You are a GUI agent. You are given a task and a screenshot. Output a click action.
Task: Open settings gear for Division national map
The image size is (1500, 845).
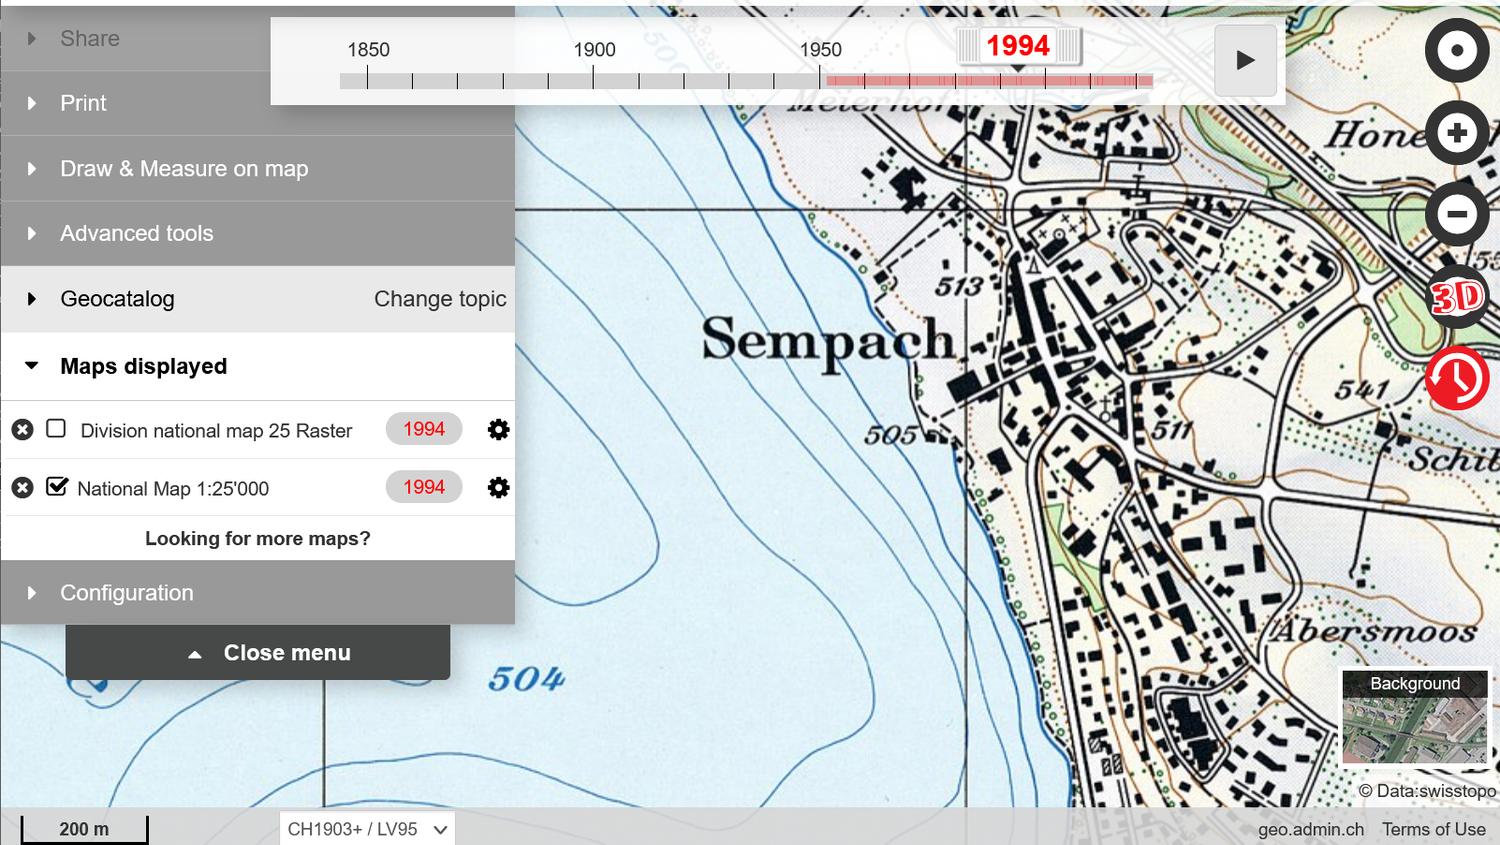pyautogui.click(x=498, y=430)
